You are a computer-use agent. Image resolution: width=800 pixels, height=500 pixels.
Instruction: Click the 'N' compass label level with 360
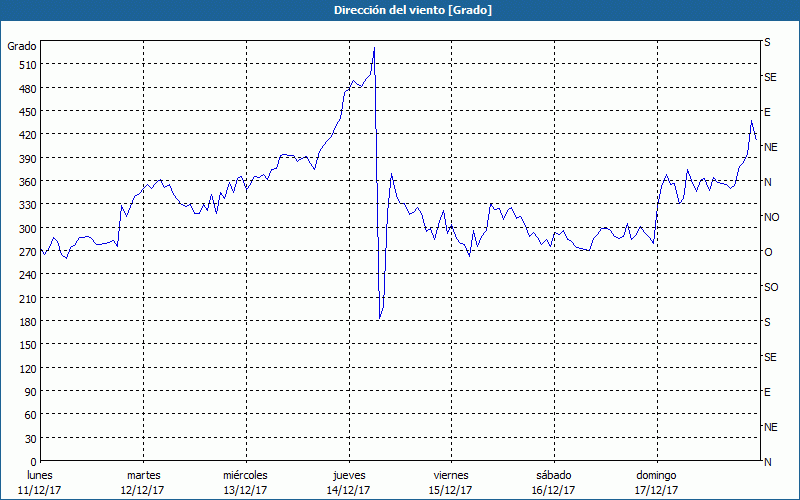click(767, 182)
